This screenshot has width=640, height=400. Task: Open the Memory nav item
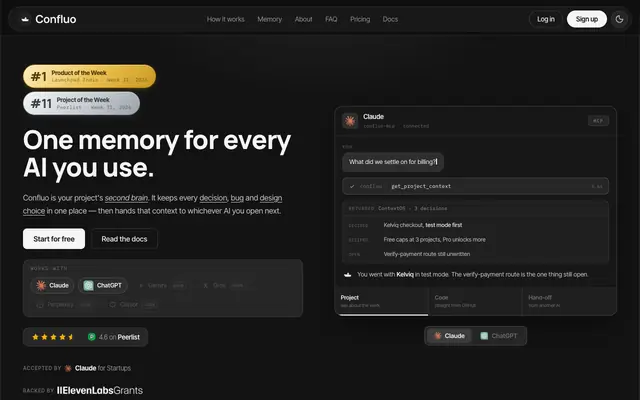point(269,19)
